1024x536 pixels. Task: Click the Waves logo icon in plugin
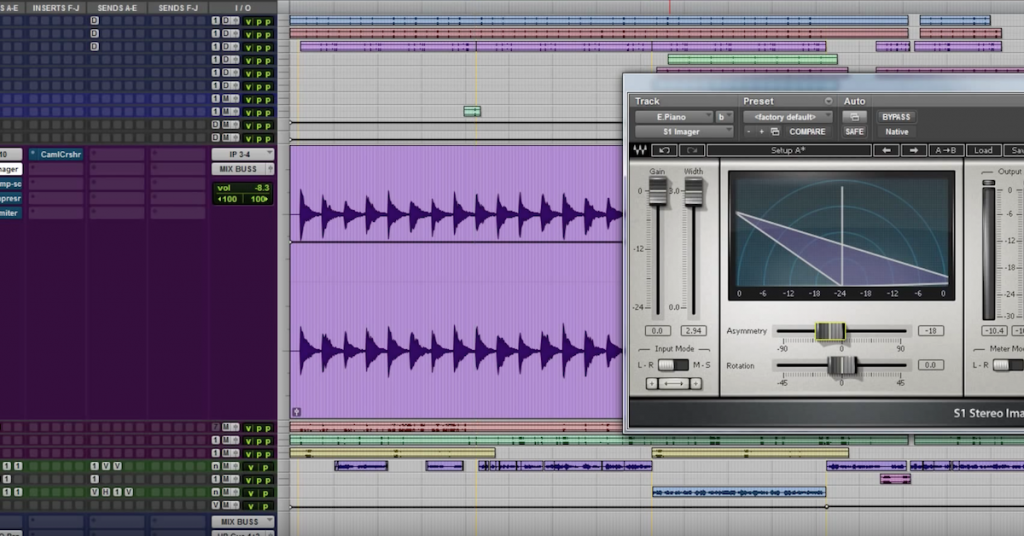coord(640,150)
